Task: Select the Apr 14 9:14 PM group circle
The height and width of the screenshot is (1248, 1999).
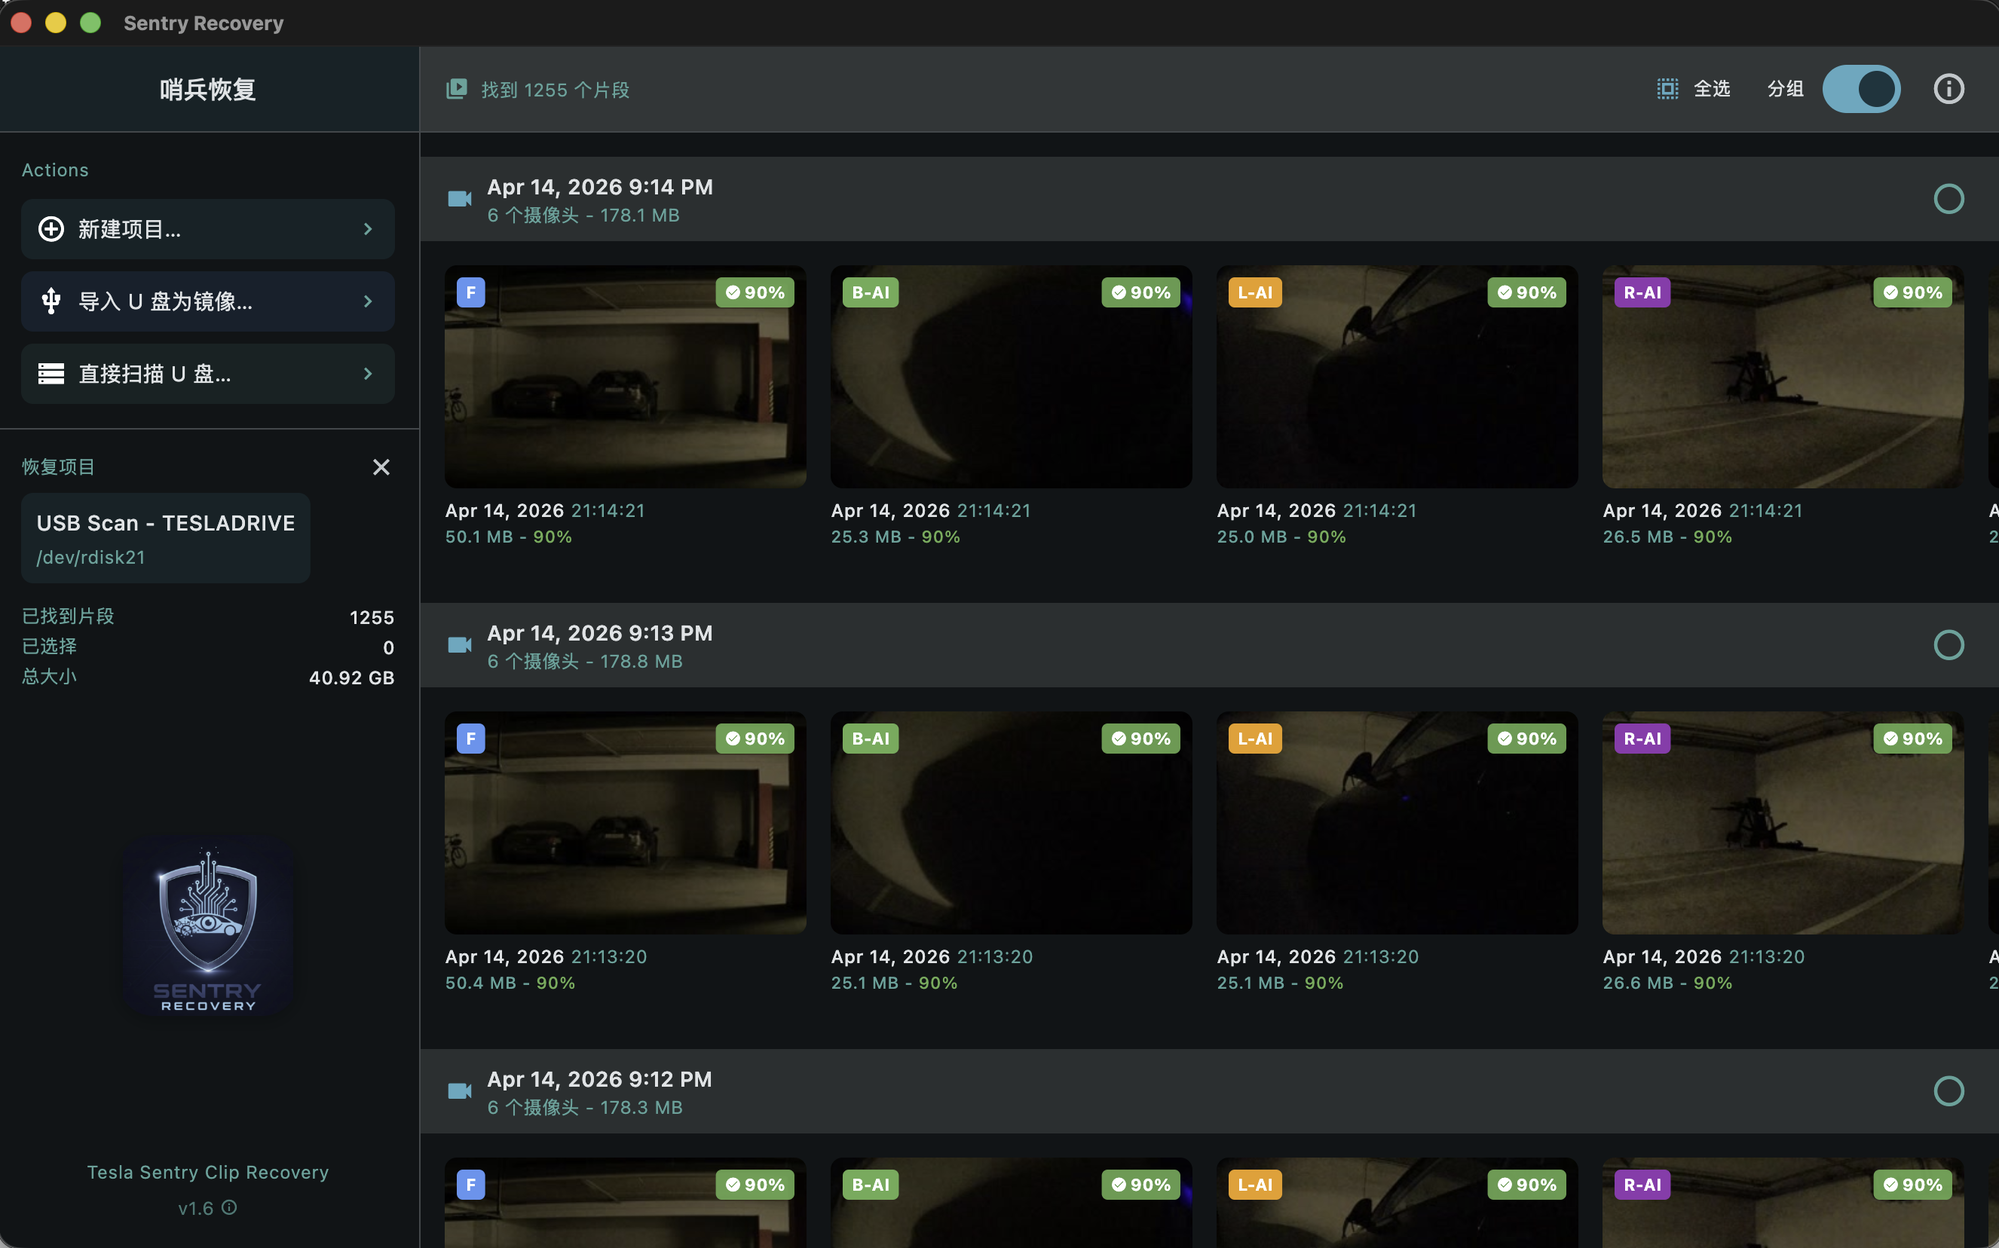Action: point(1948,199)
